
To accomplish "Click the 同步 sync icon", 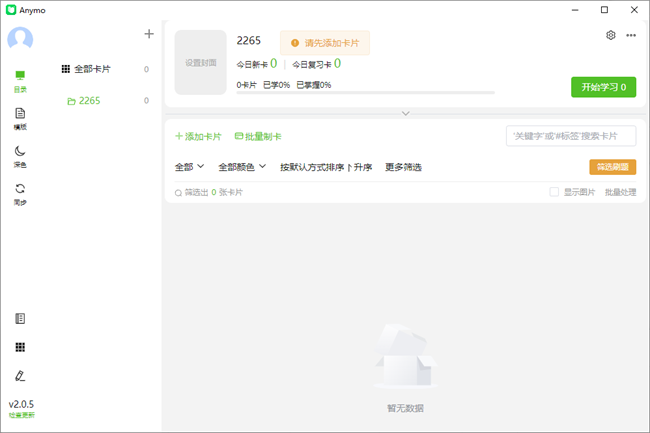I will click(x=20, y=193).
